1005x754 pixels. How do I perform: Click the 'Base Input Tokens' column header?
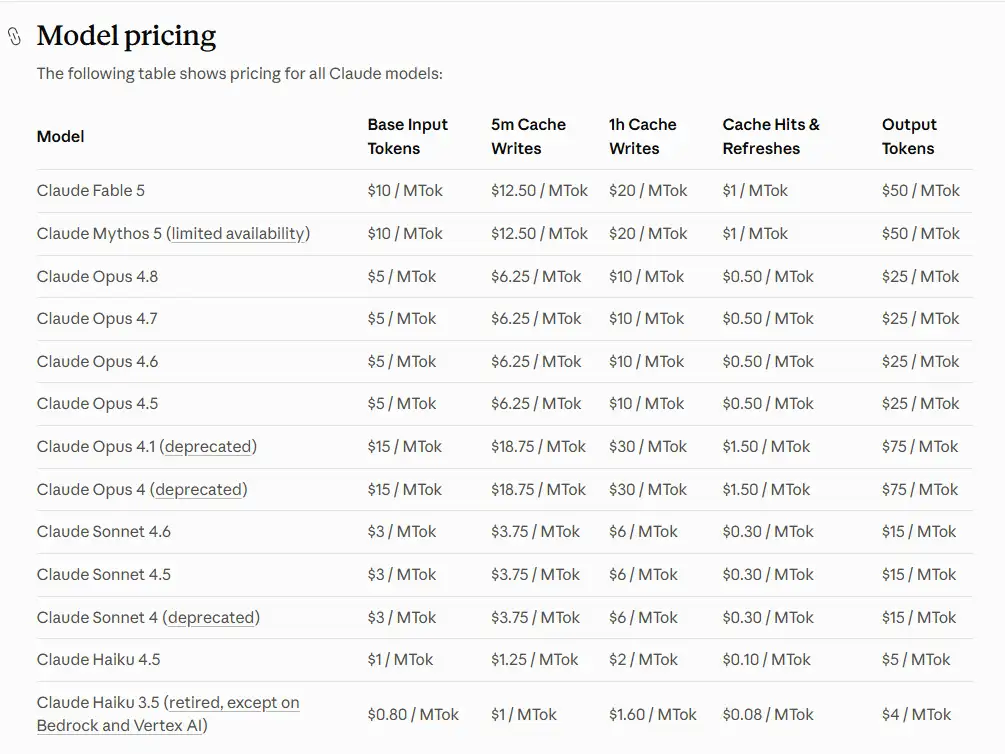408,137
